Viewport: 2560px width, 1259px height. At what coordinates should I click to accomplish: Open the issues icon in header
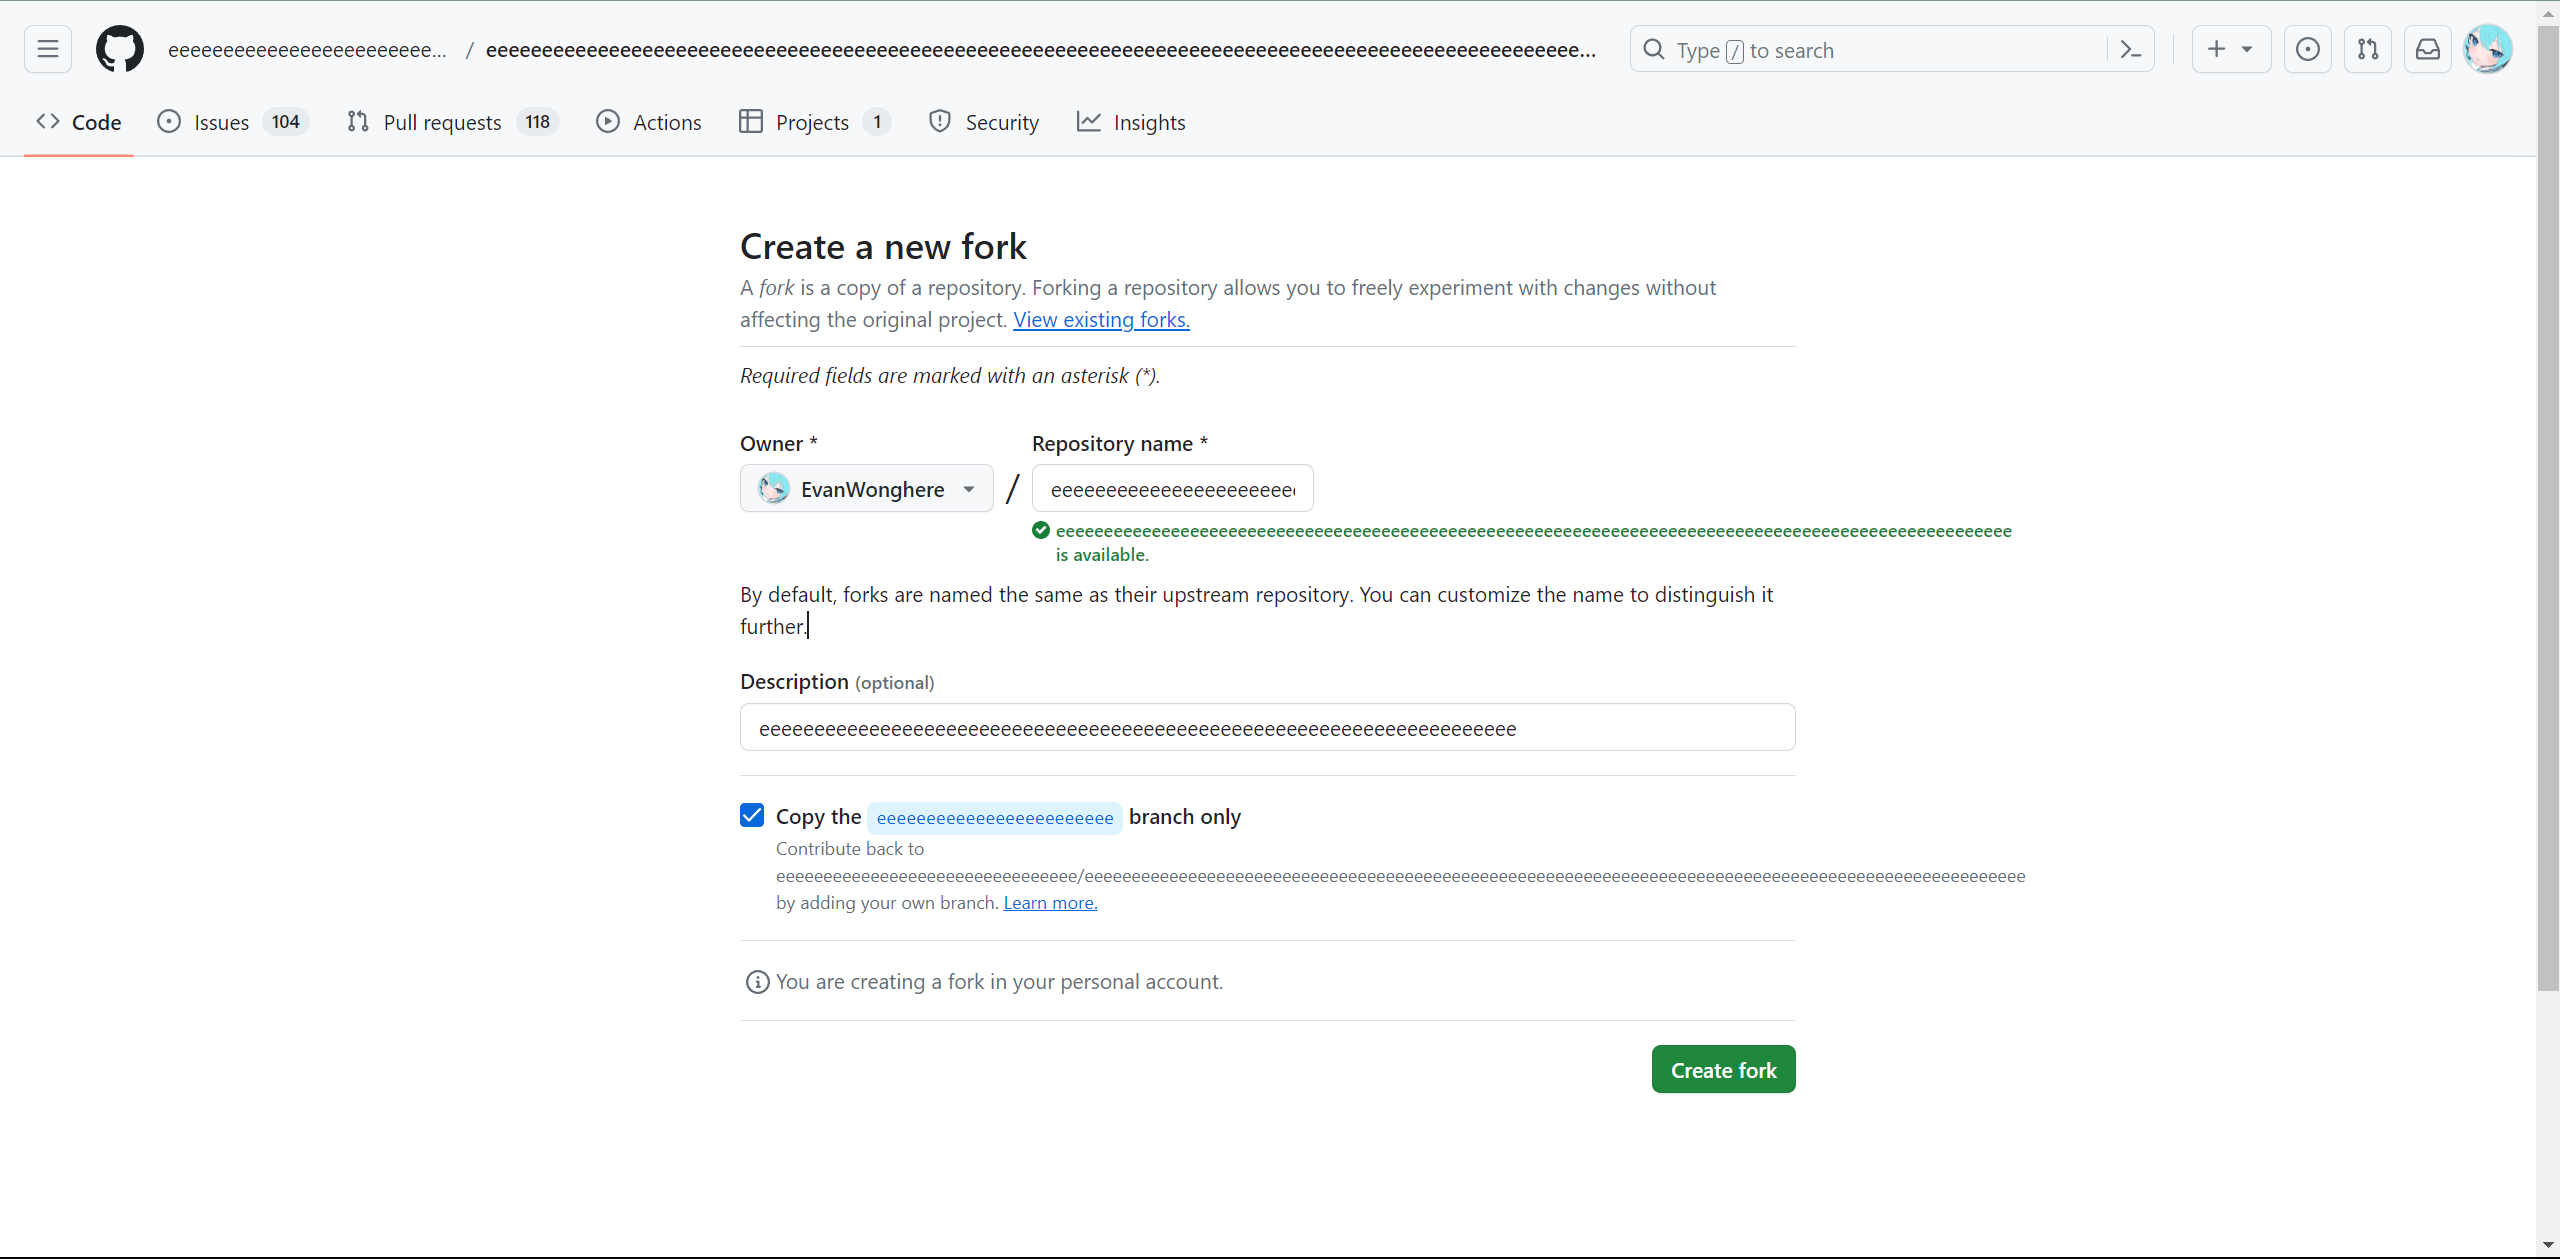[x=2308, y=49]
